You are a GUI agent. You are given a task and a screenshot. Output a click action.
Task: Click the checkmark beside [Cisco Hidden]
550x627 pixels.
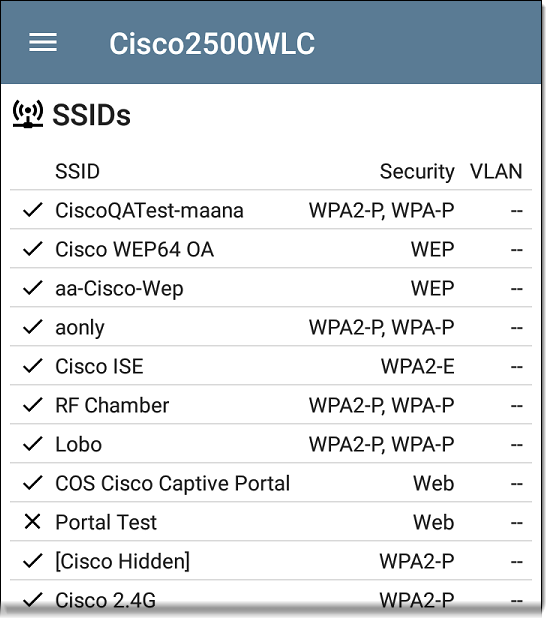(32, 561)
